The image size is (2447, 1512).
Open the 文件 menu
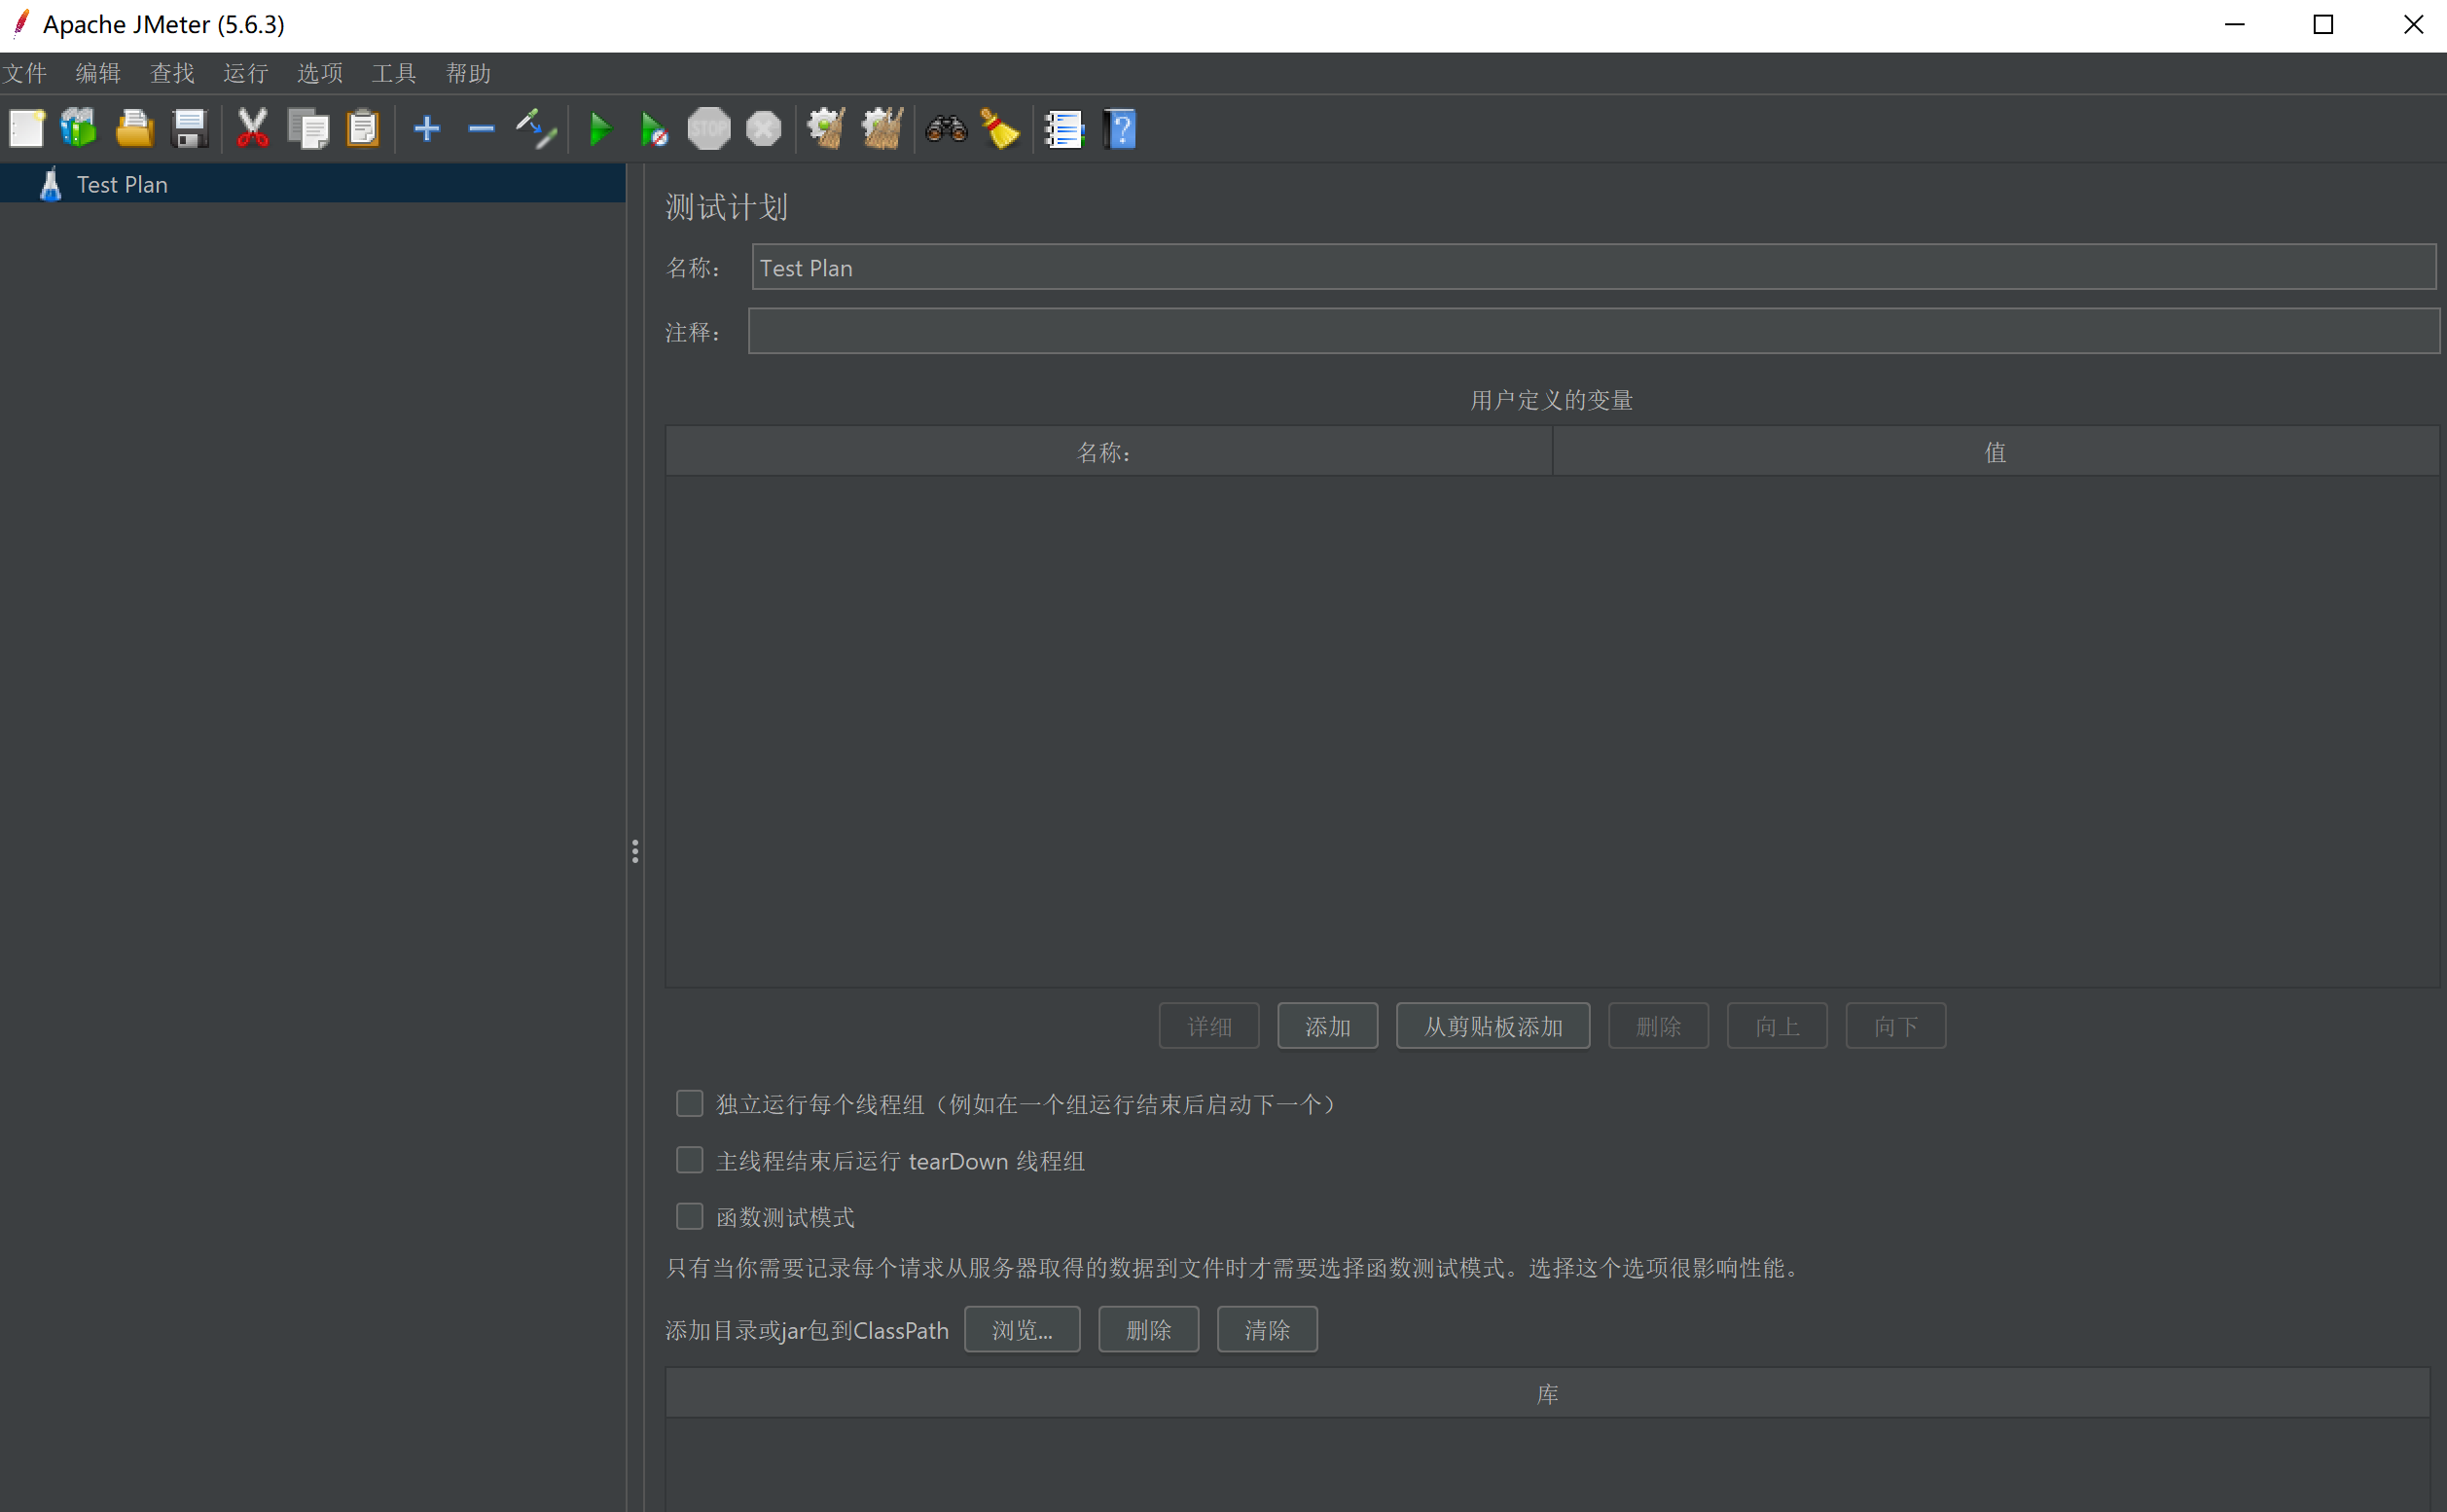(x=25, y=73)
